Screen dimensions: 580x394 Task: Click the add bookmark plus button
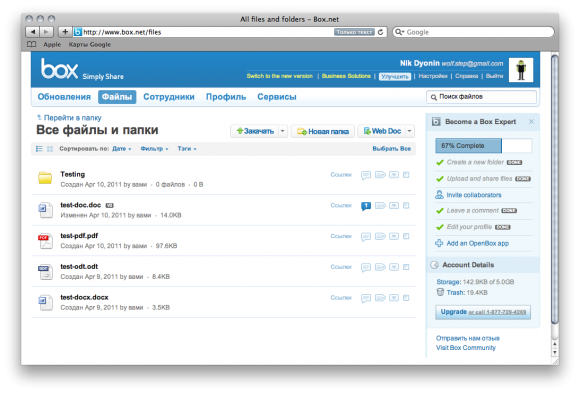[x=65, y=32]
